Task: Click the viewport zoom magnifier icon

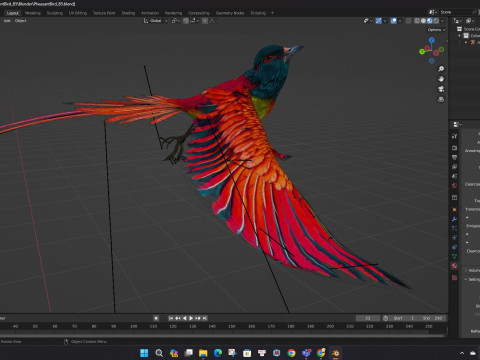Action: pos(441,69)
